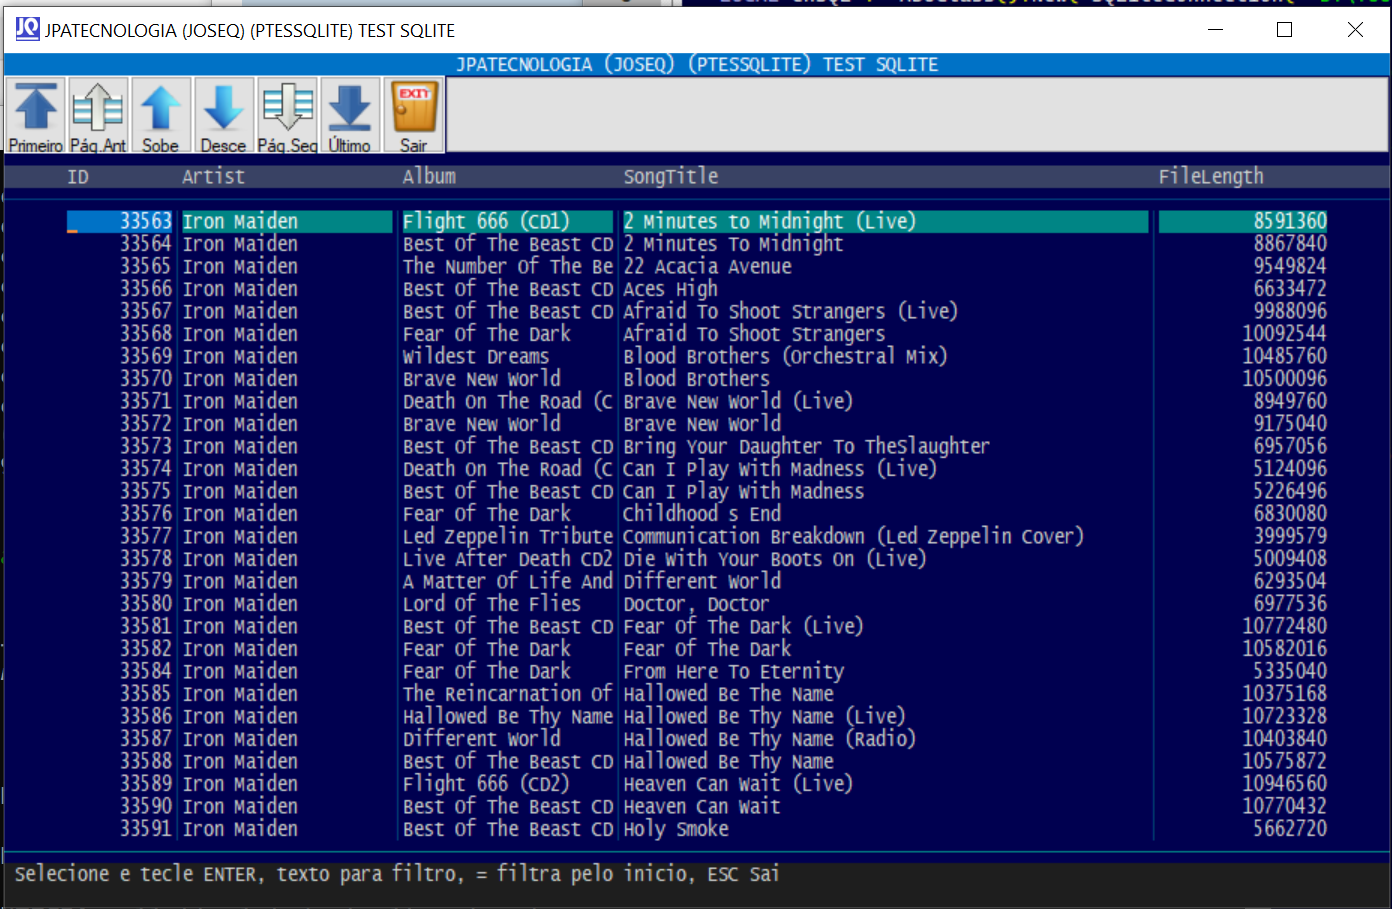Image resolution: width=1392 pixels, height=909 pixels.
Task: Click the application icon in the title bar
Action: (27, 29)
